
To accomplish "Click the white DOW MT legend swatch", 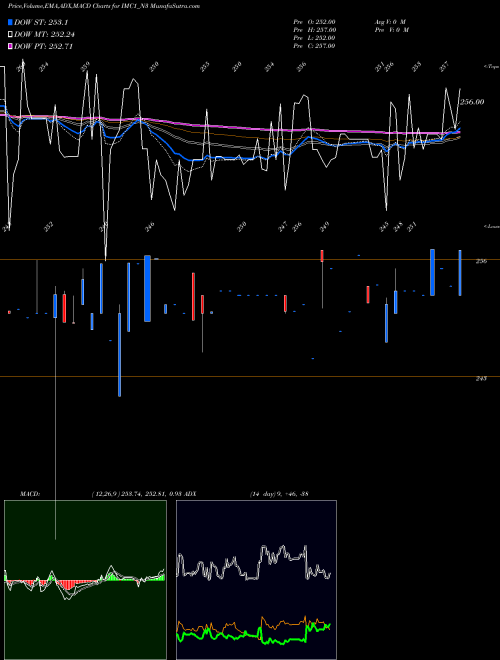I will (11, 35).
